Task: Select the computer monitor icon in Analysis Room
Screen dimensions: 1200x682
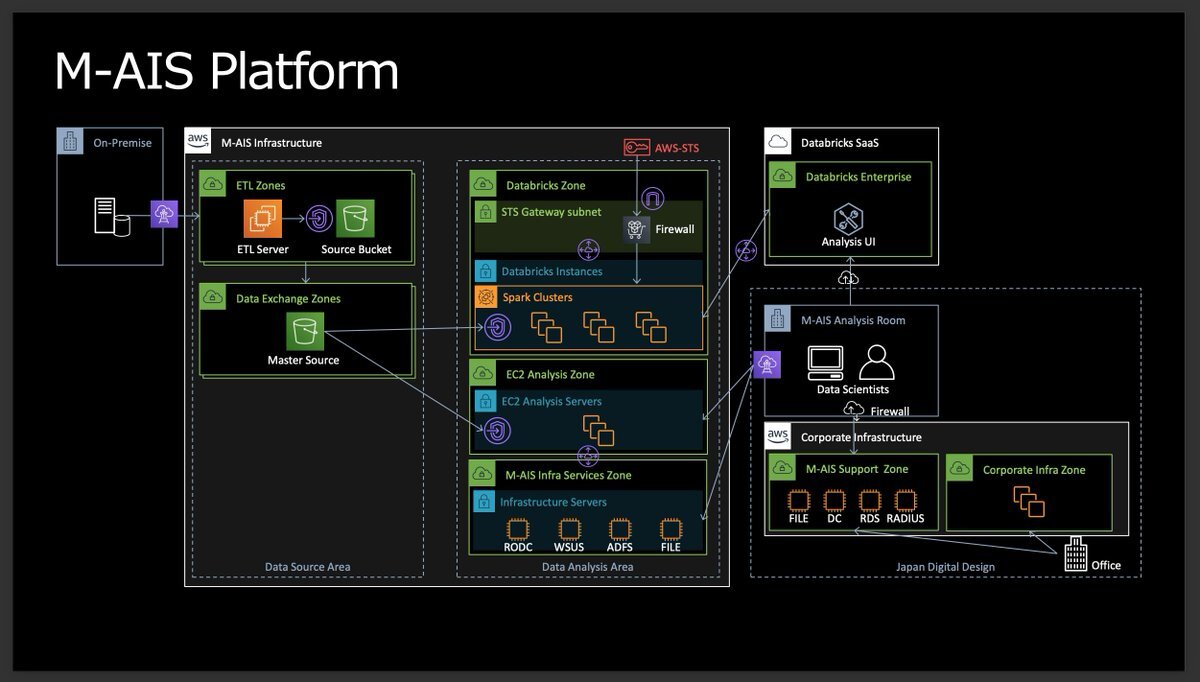Action: point(826,362)
